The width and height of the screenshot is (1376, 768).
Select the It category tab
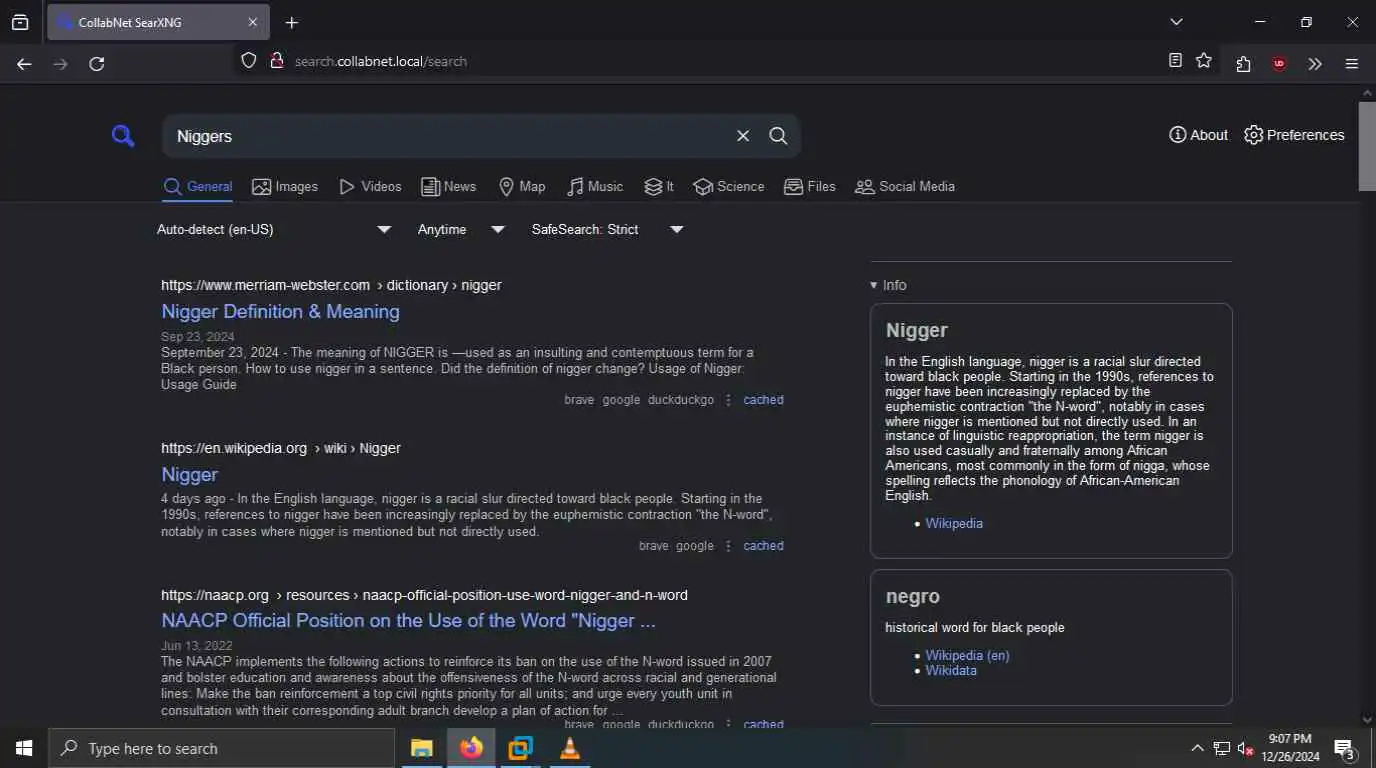[659, 186]
